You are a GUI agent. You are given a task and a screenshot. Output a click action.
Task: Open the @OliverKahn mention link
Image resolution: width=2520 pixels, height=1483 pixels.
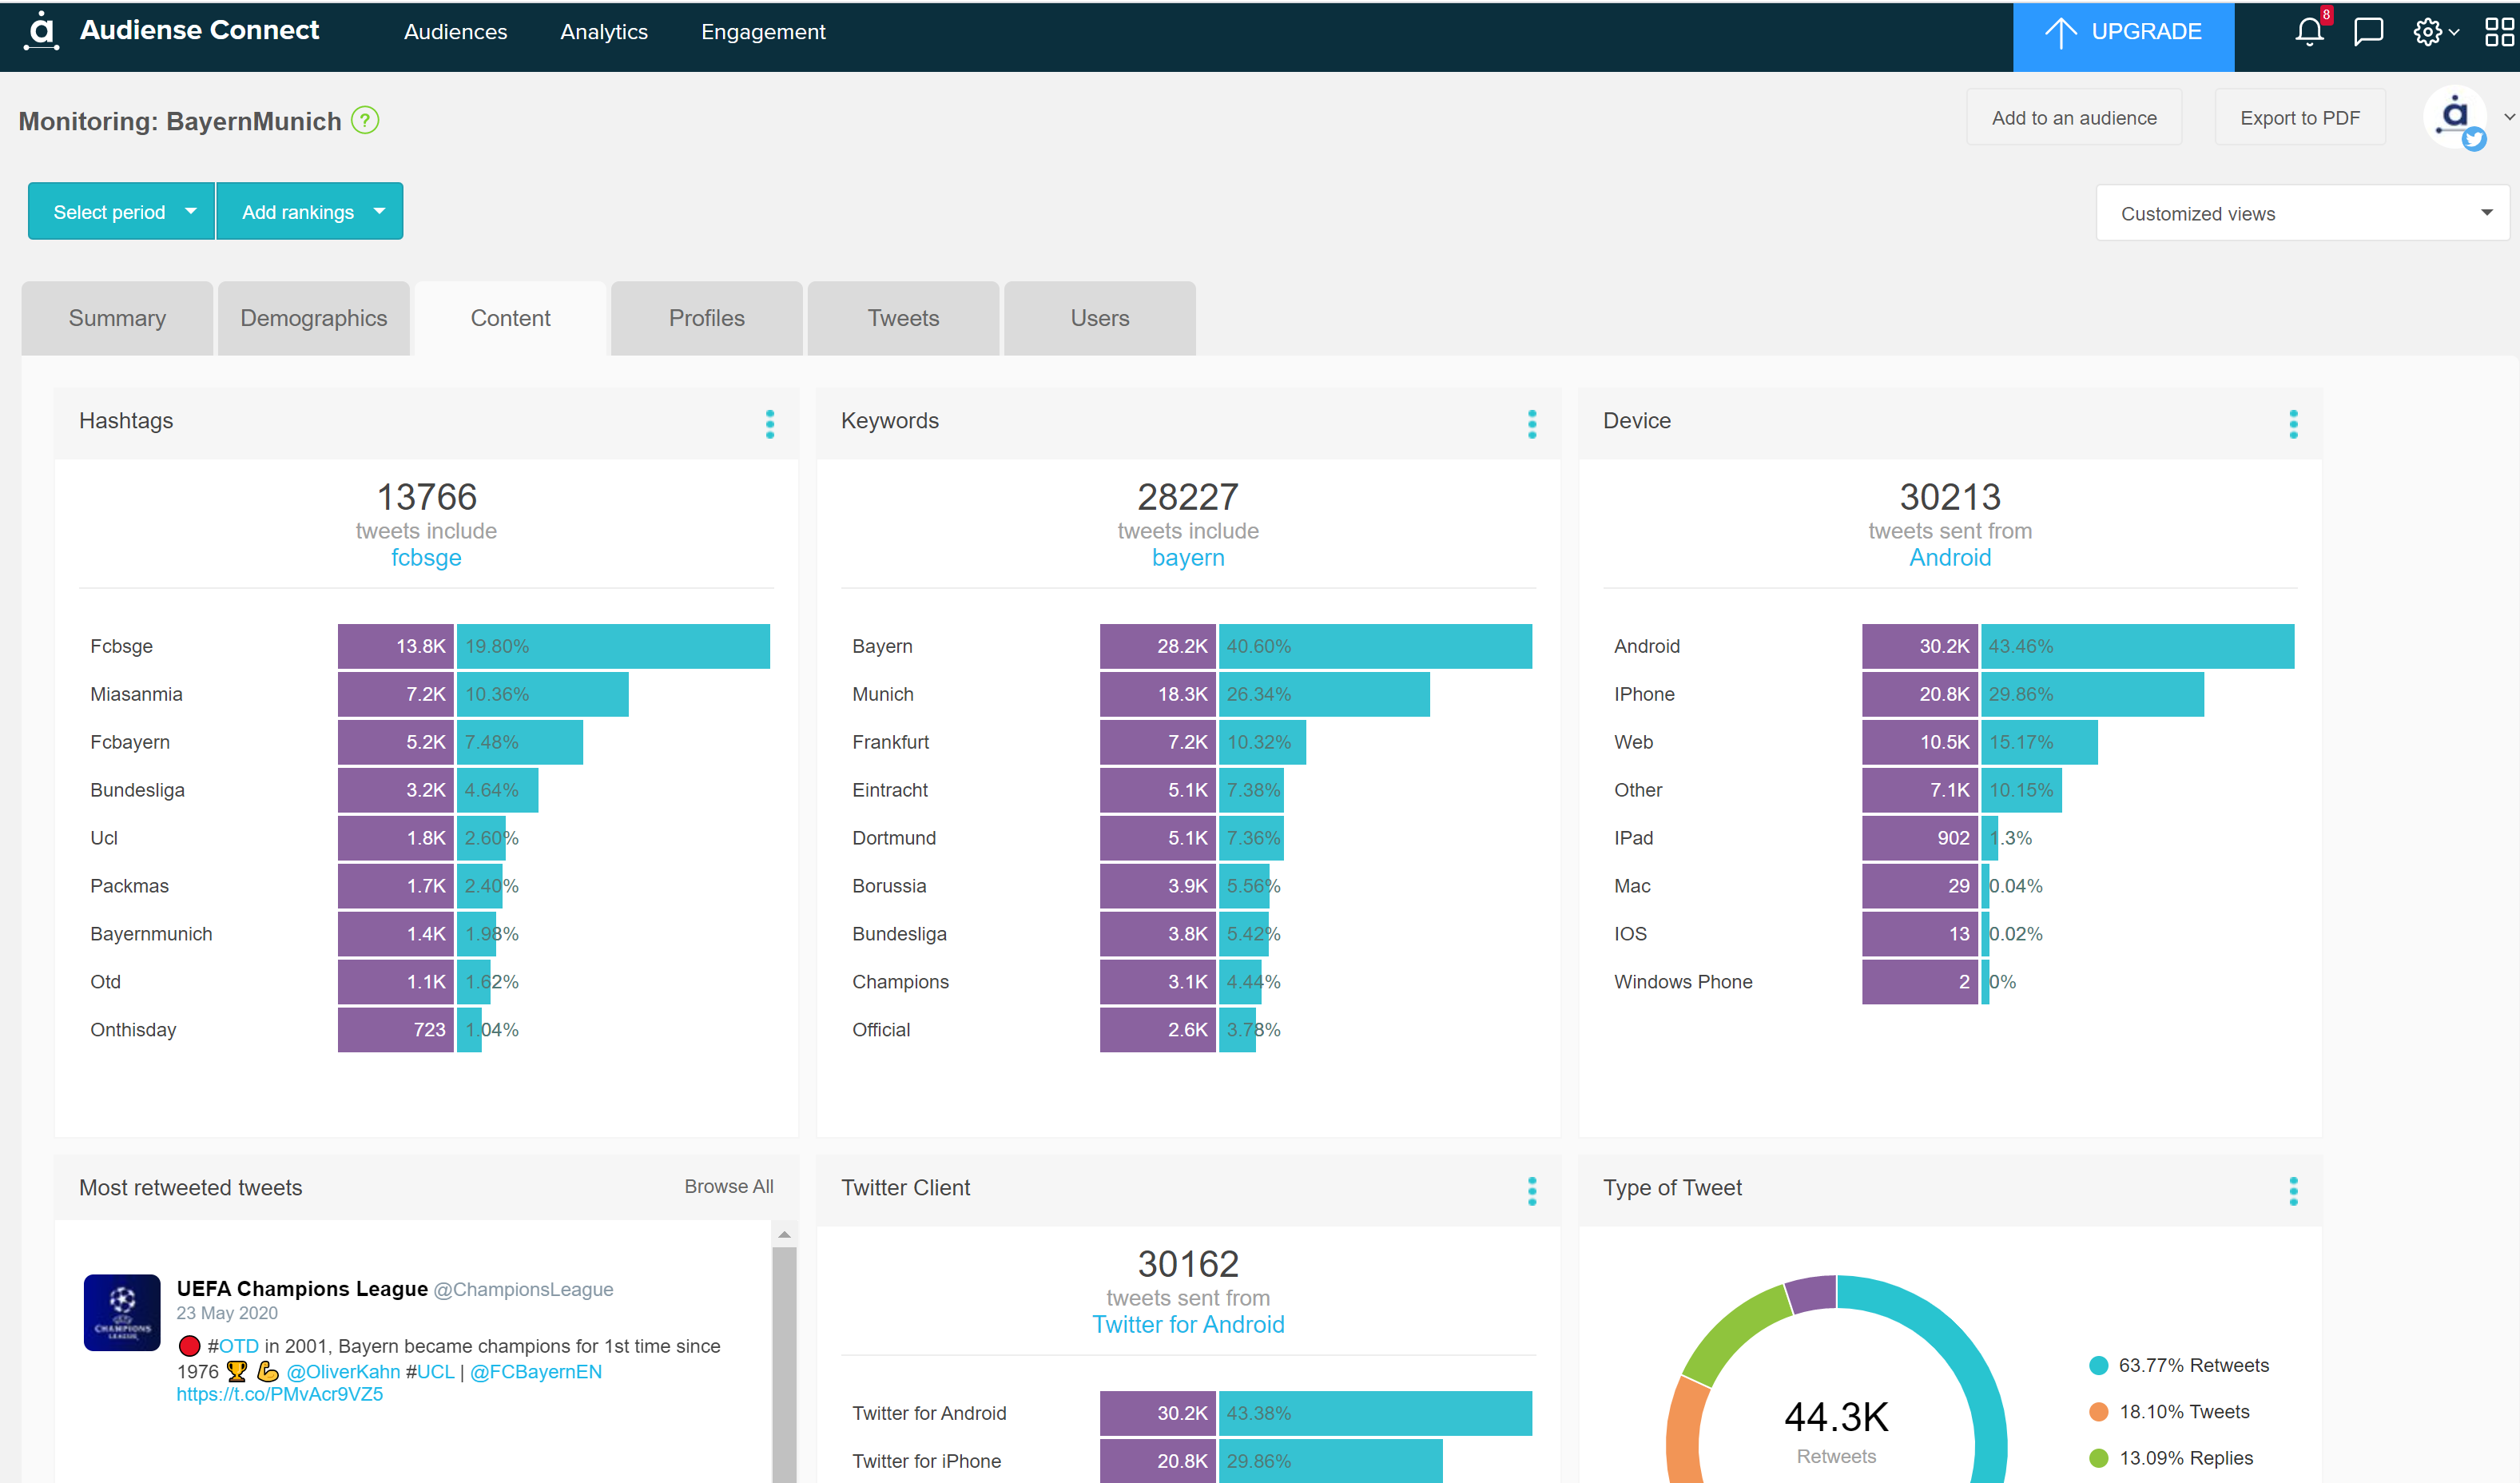tap(343, 1371)
